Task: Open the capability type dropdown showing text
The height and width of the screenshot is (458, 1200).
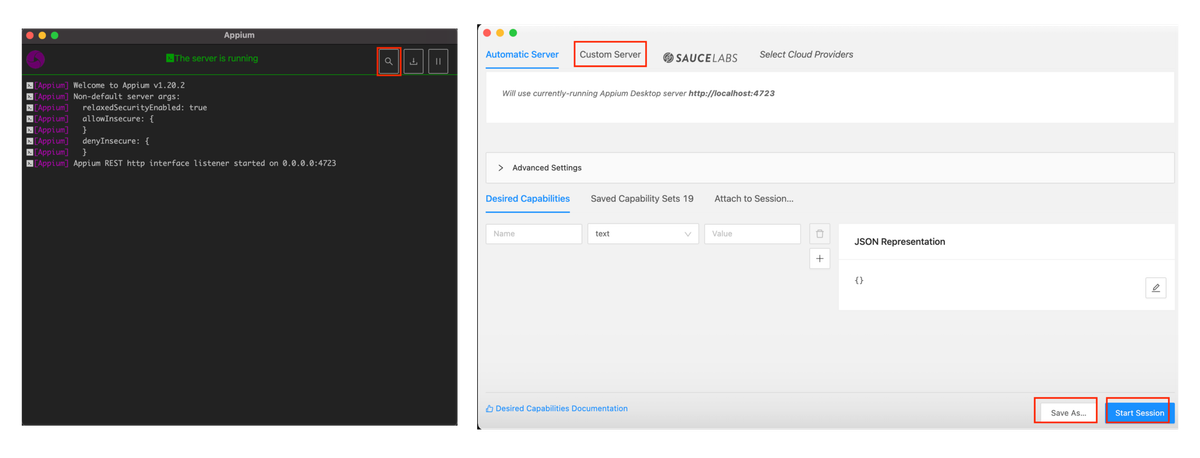Action: 643,234
